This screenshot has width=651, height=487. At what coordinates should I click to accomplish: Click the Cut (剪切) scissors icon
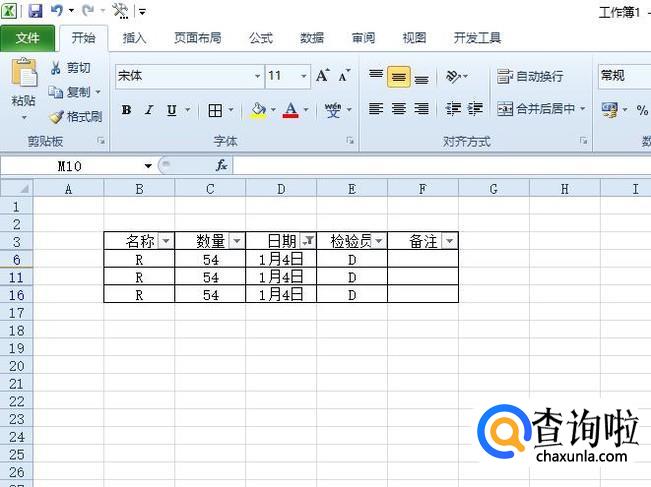pos(55,68)
